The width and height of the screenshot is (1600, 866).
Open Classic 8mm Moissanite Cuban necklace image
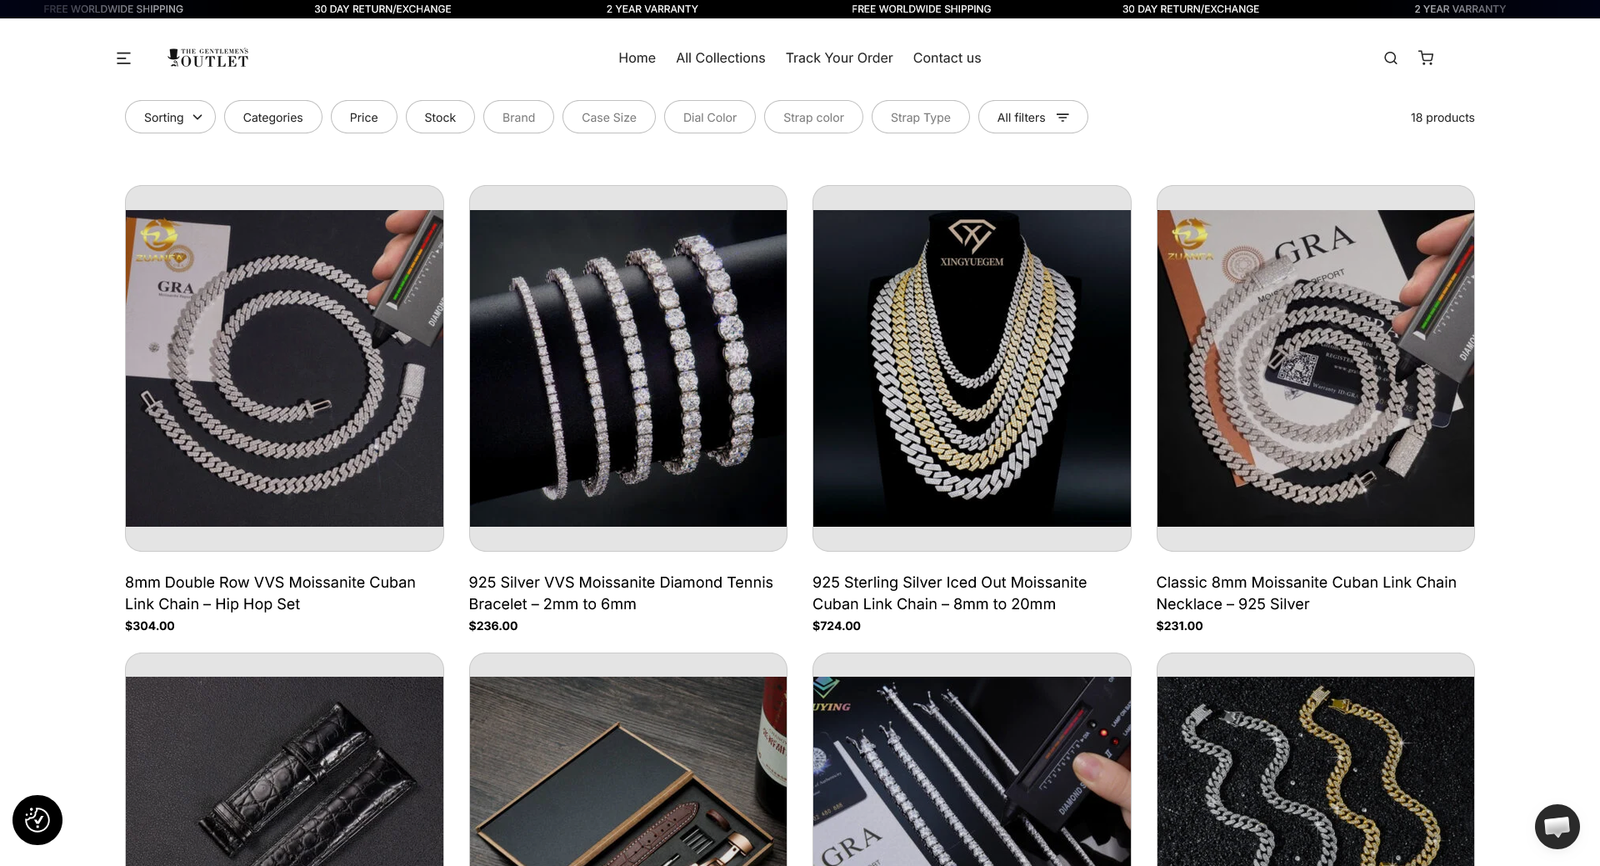tap(1315, 368)
